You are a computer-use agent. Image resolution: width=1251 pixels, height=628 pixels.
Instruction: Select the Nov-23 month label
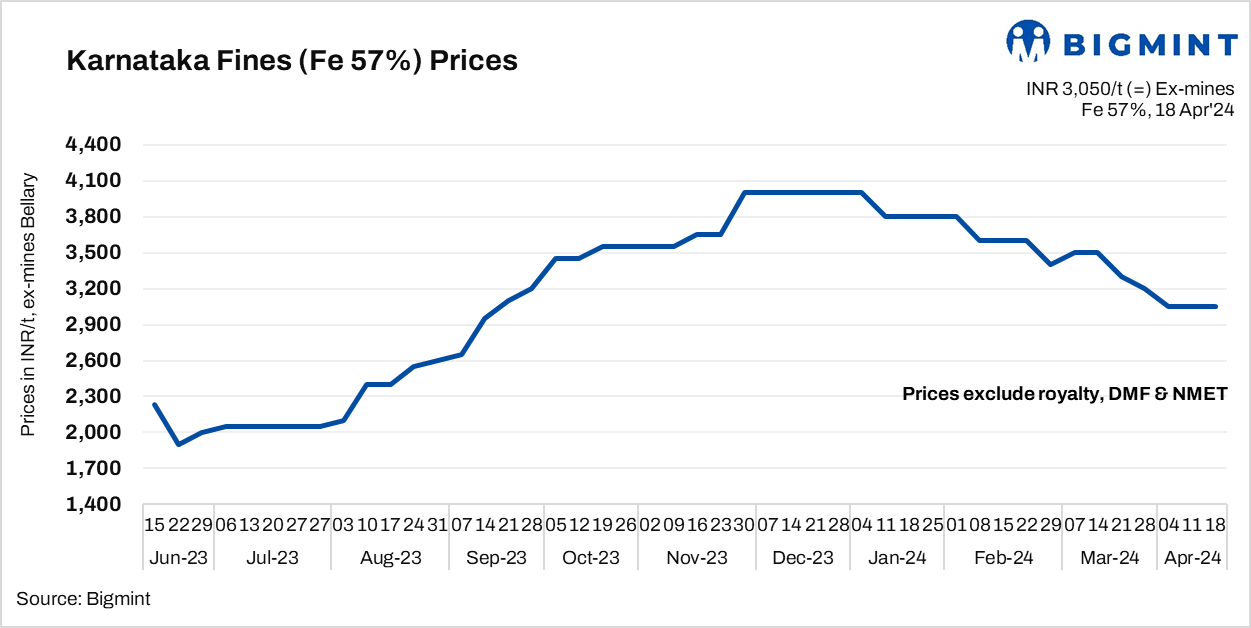pos(697,558)
